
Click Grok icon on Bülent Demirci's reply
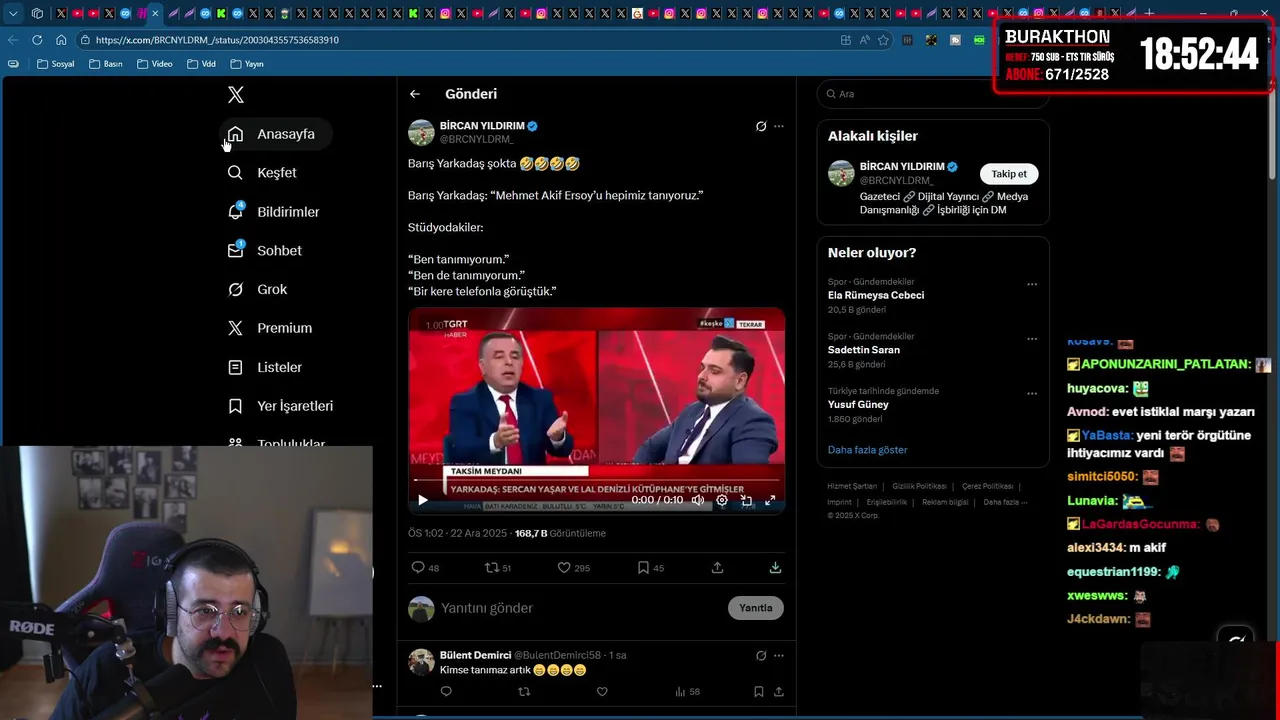point(761,656)
